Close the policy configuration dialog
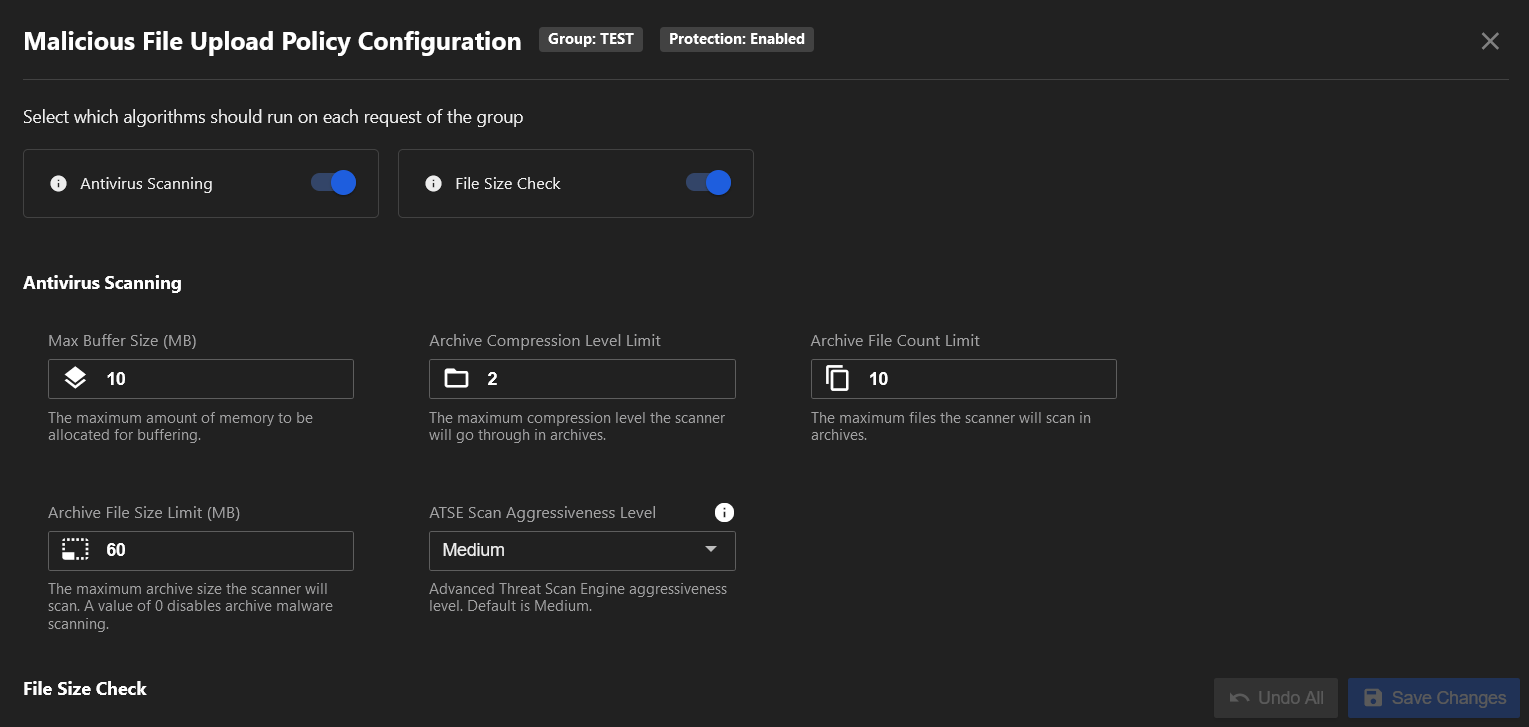Screen dimensions: 1529x727 (1490, 41)
